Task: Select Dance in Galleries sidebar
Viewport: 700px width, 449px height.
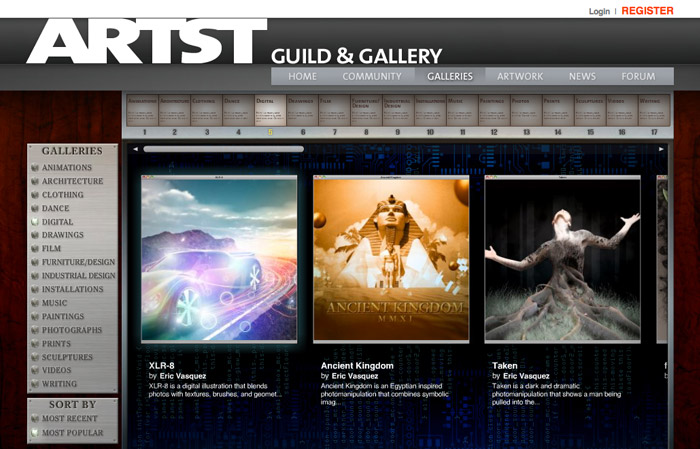Action: pos(55,208)
